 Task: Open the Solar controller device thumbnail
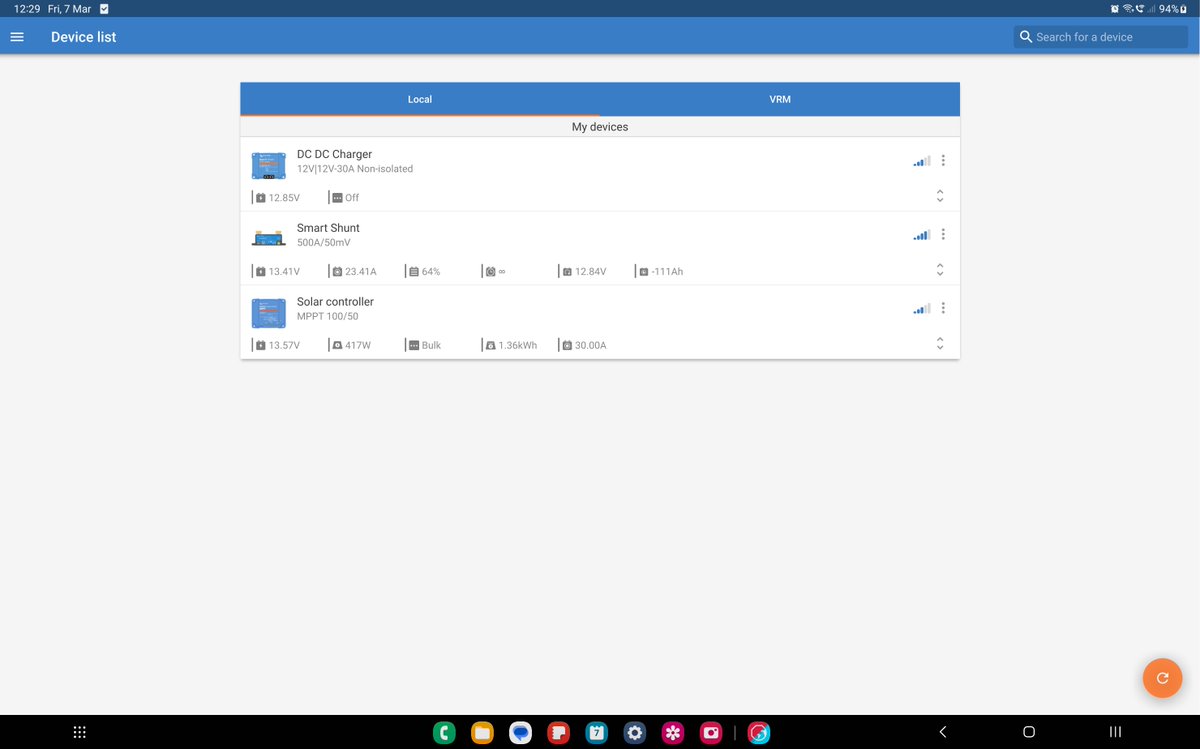click(x=268, y=313)
